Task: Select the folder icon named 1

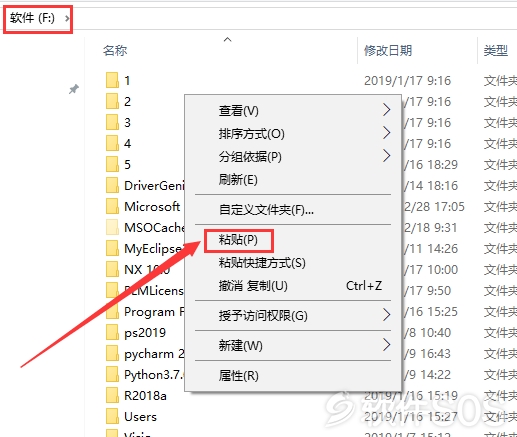Action: point(112,80)
